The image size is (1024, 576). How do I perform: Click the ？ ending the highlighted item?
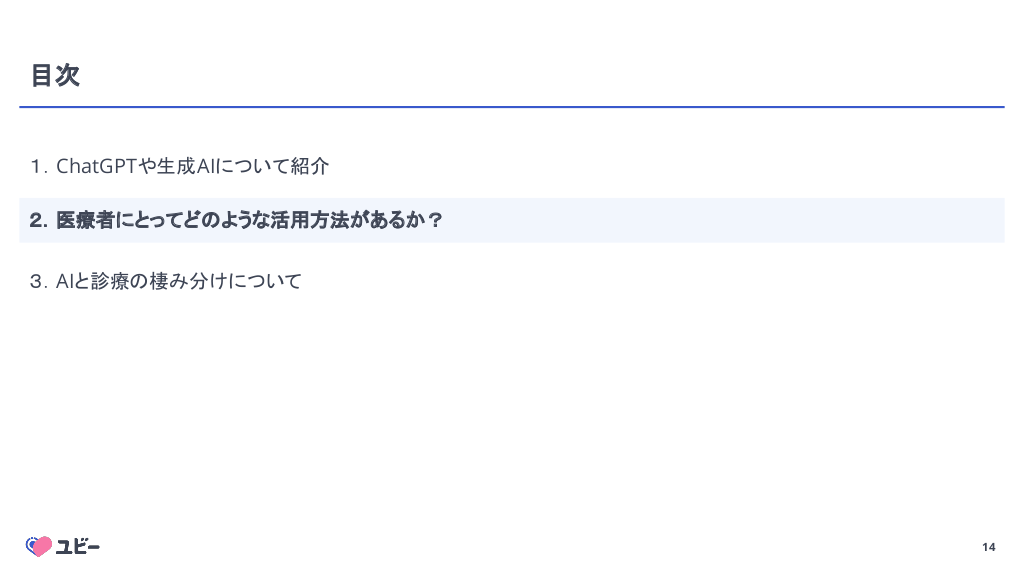click(x=434, y=221)
